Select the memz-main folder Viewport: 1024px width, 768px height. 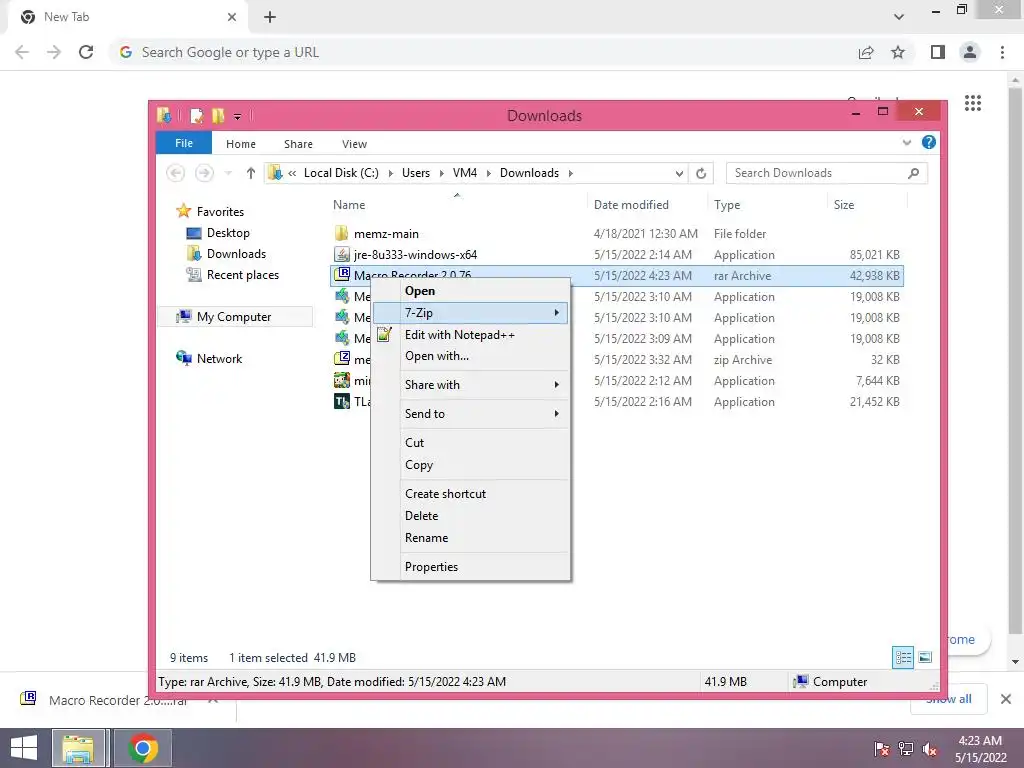tap(386, 234)
